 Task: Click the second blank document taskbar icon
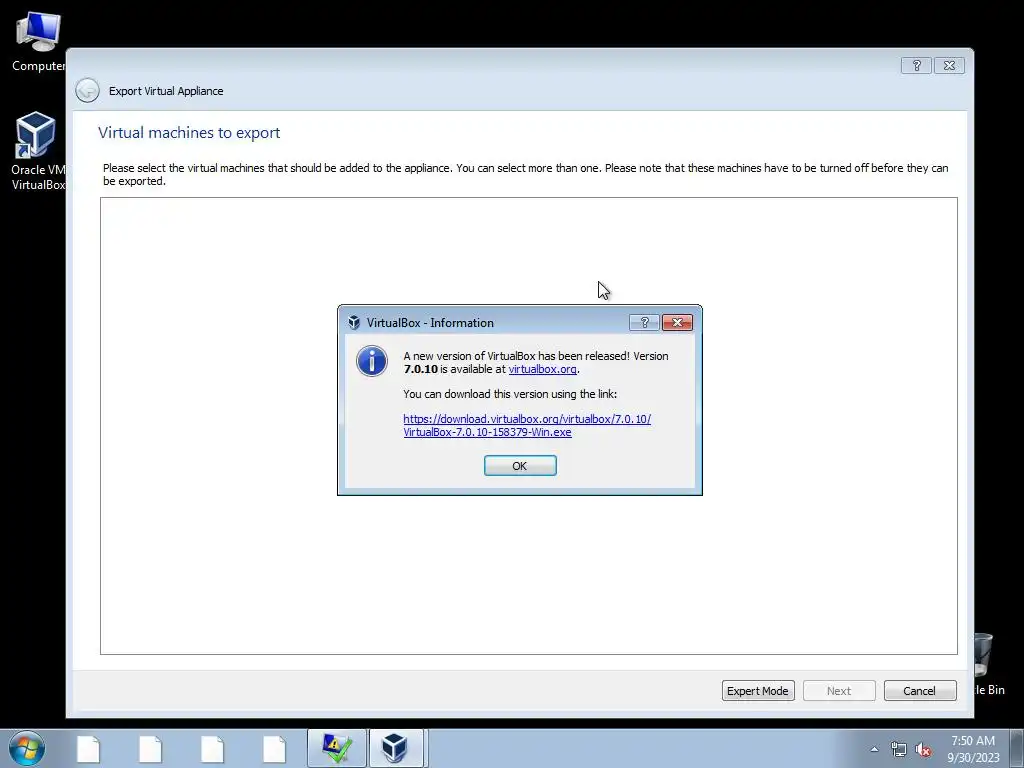[x=150, y=749]
